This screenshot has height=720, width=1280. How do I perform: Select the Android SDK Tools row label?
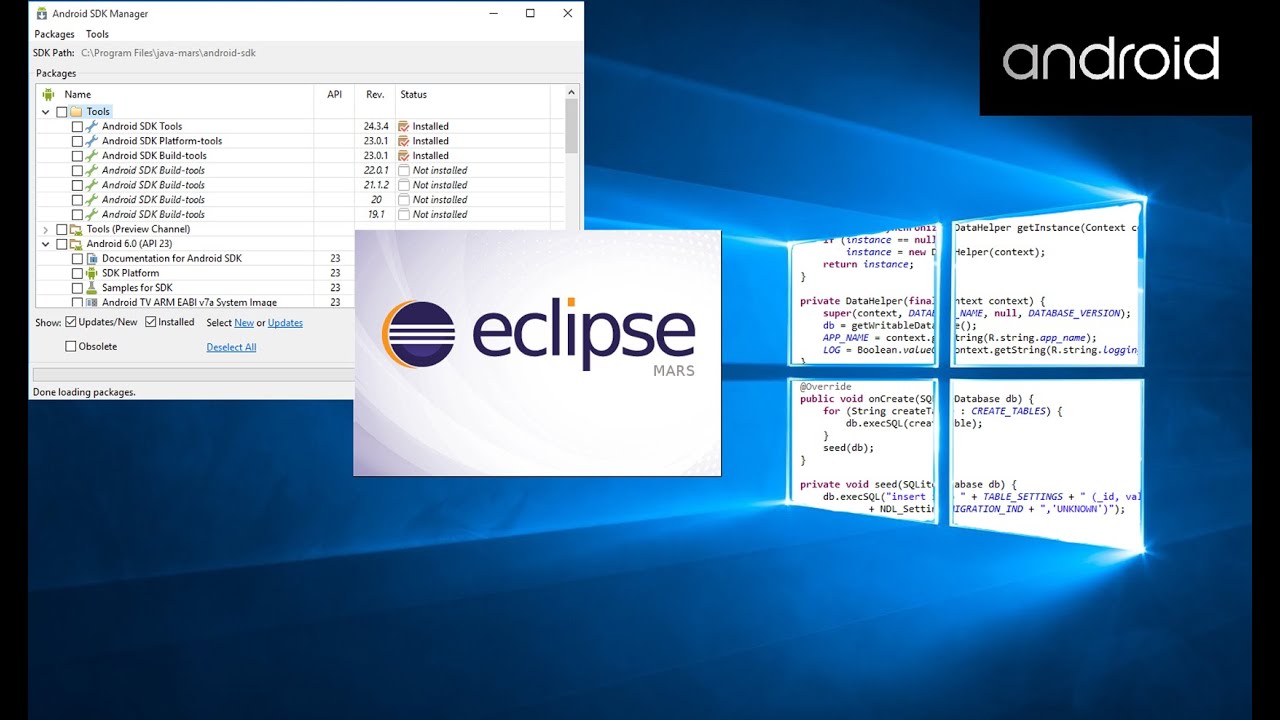click(x=142, y=127)
